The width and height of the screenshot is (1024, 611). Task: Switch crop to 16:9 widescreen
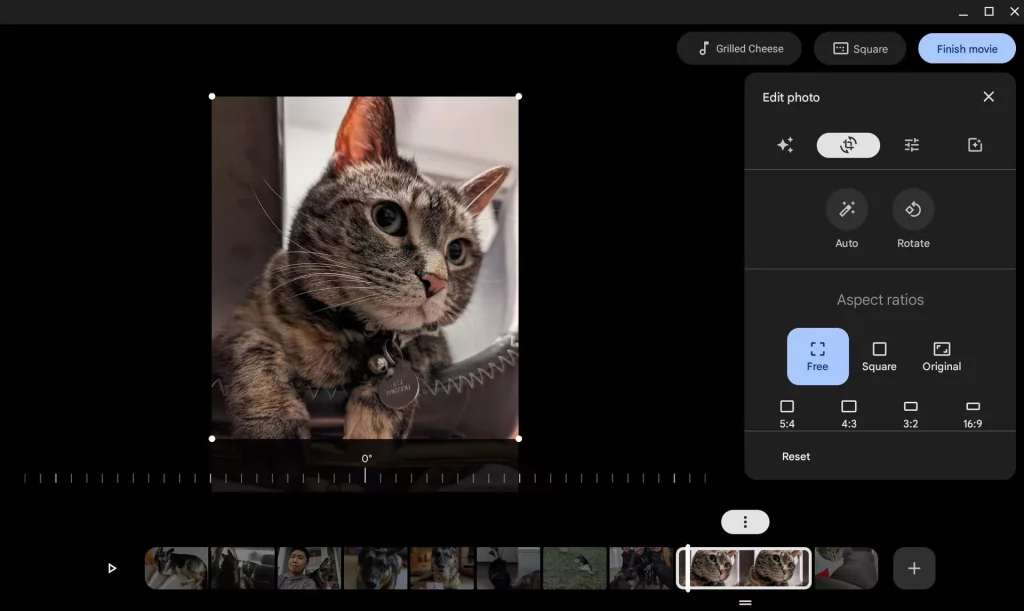click(972, 412)
